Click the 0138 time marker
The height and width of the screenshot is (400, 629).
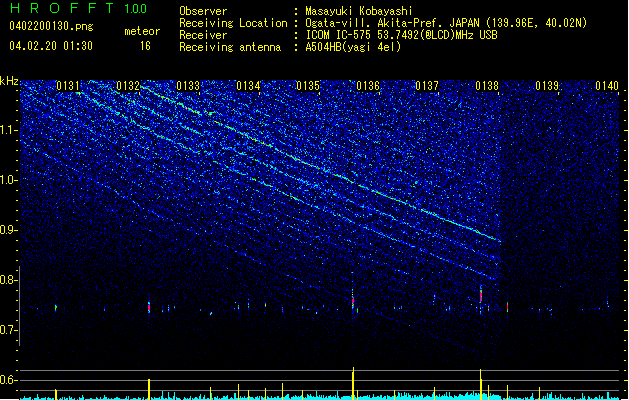coord(487,86)
